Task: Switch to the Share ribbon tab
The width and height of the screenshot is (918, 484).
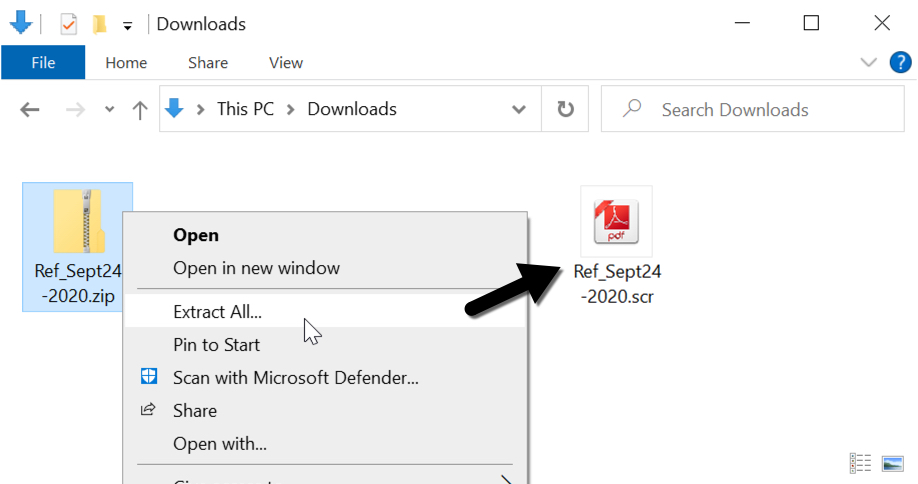Action: pos(208,63)
